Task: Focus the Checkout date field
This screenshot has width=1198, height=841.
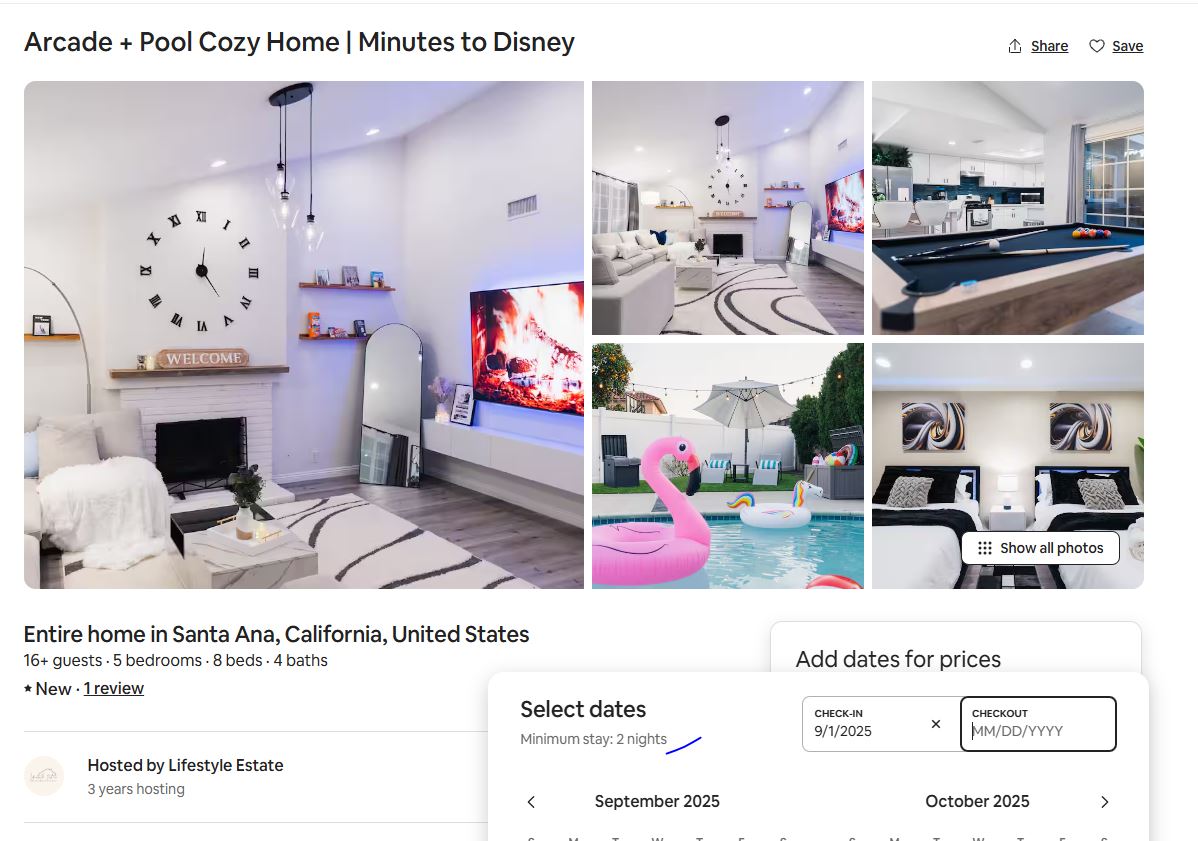Action: (1038, 723)
